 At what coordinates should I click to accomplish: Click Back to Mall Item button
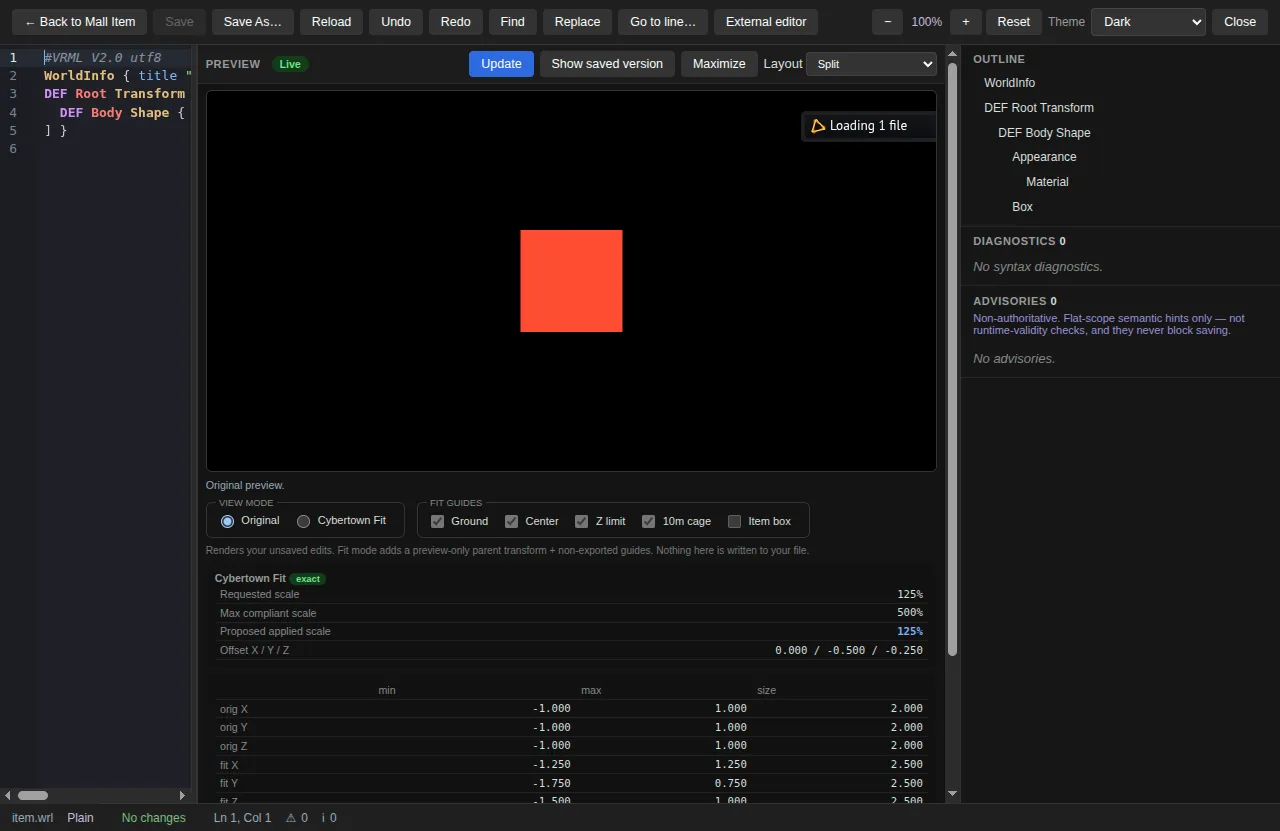(x=80, y=22)
